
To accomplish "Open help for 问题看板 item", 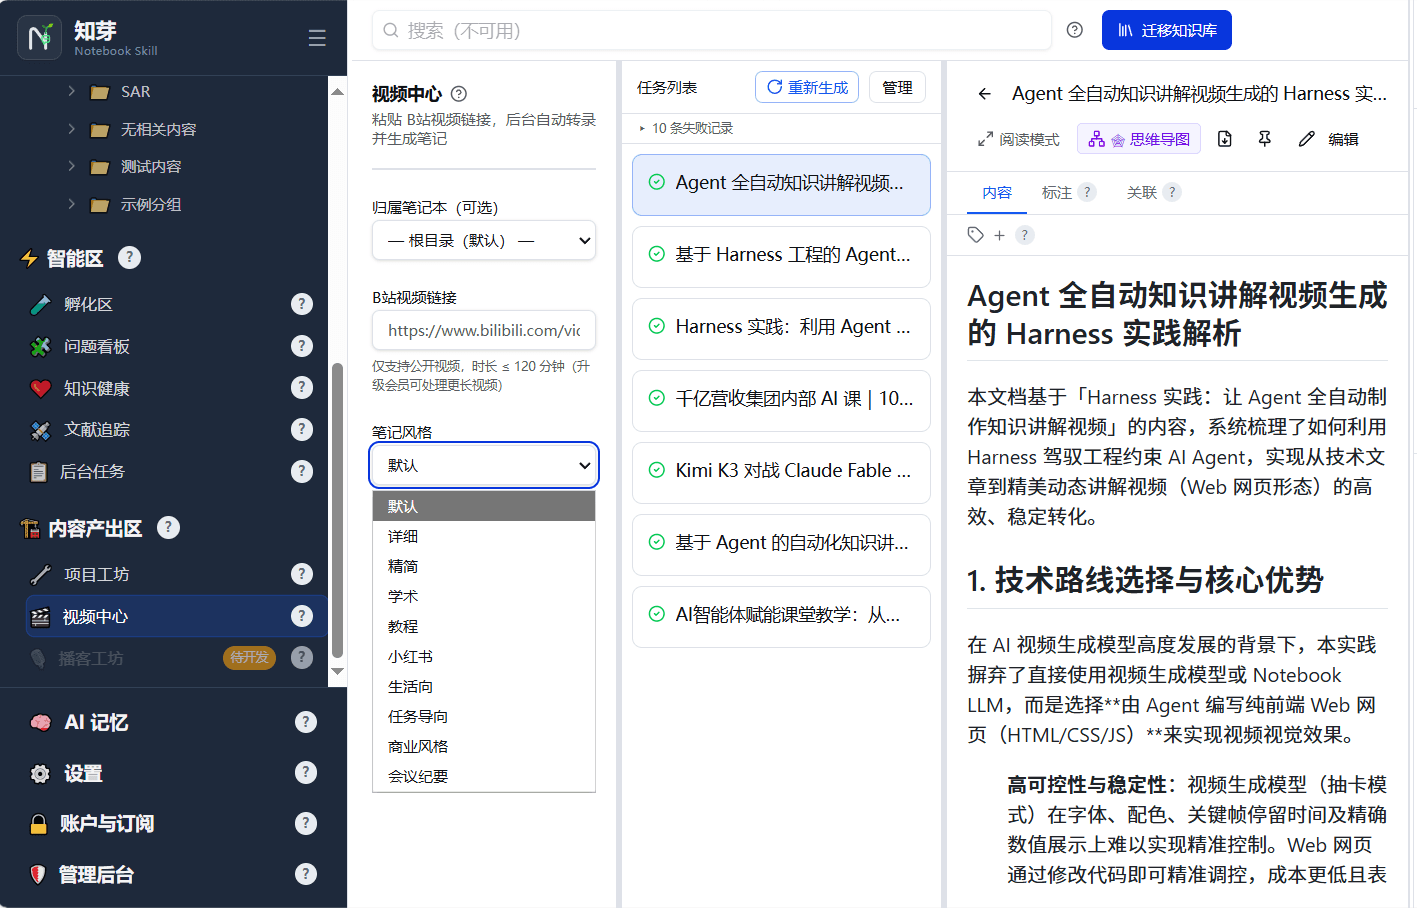I will pos(302,346).
